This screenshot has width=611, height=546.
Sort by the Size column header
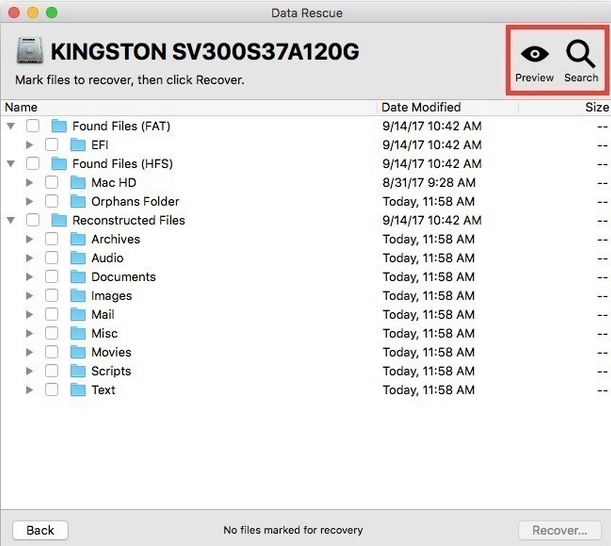[565, 107]
